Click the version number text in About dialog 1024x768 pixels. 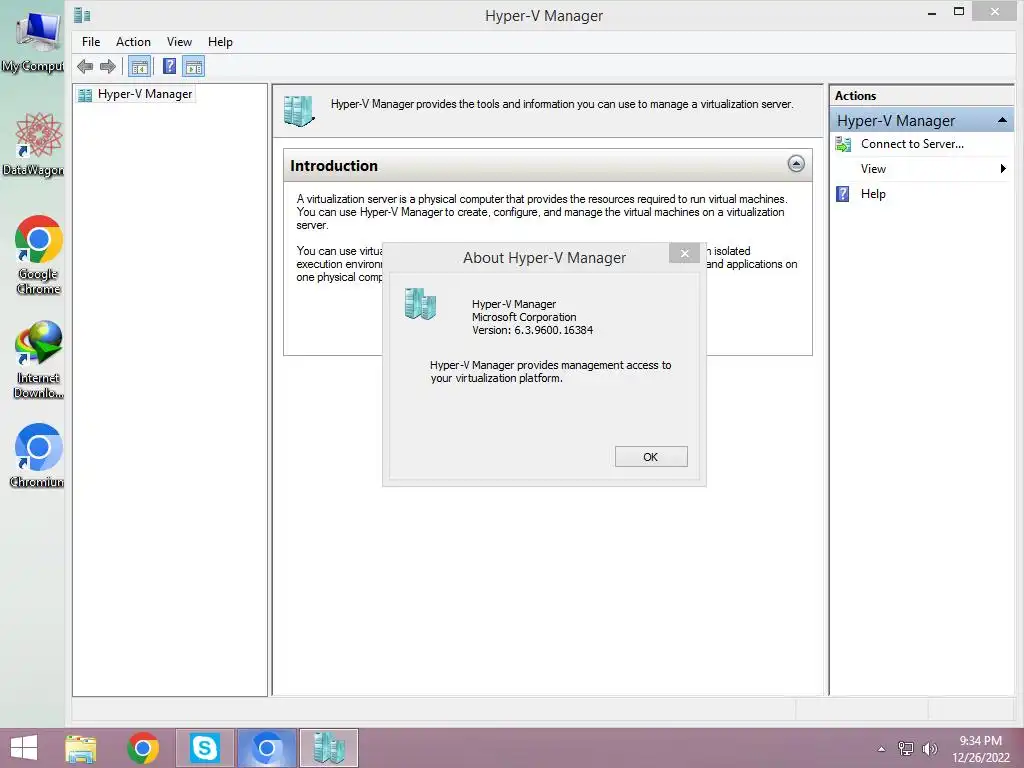point(532,330)
